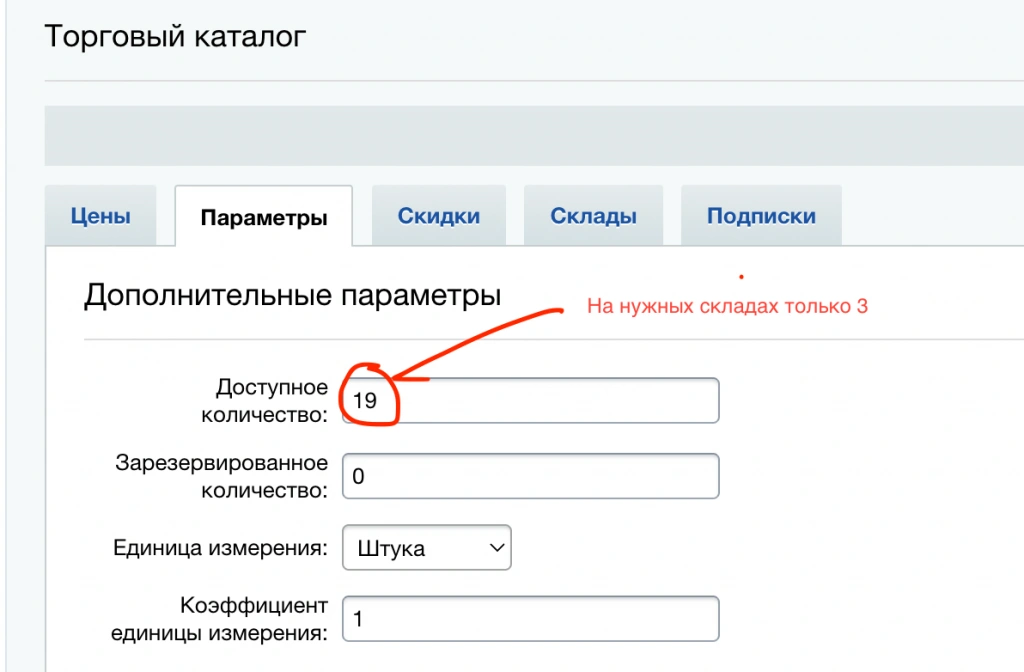This screenshot has height=672, width=1024.
Task: Click the Торговый каталог heading
Action: pos(175,36)
